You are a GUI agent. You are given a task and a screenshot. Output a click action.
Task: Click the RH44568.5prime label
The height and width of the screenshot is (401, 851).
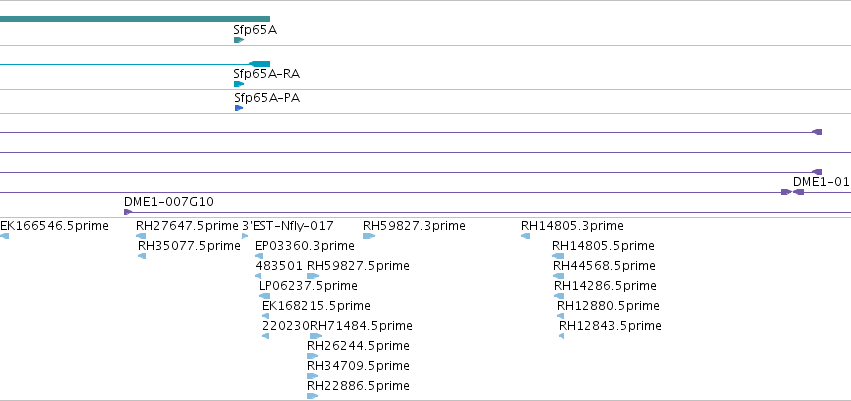pyautogui.click(x=604, y=266)
